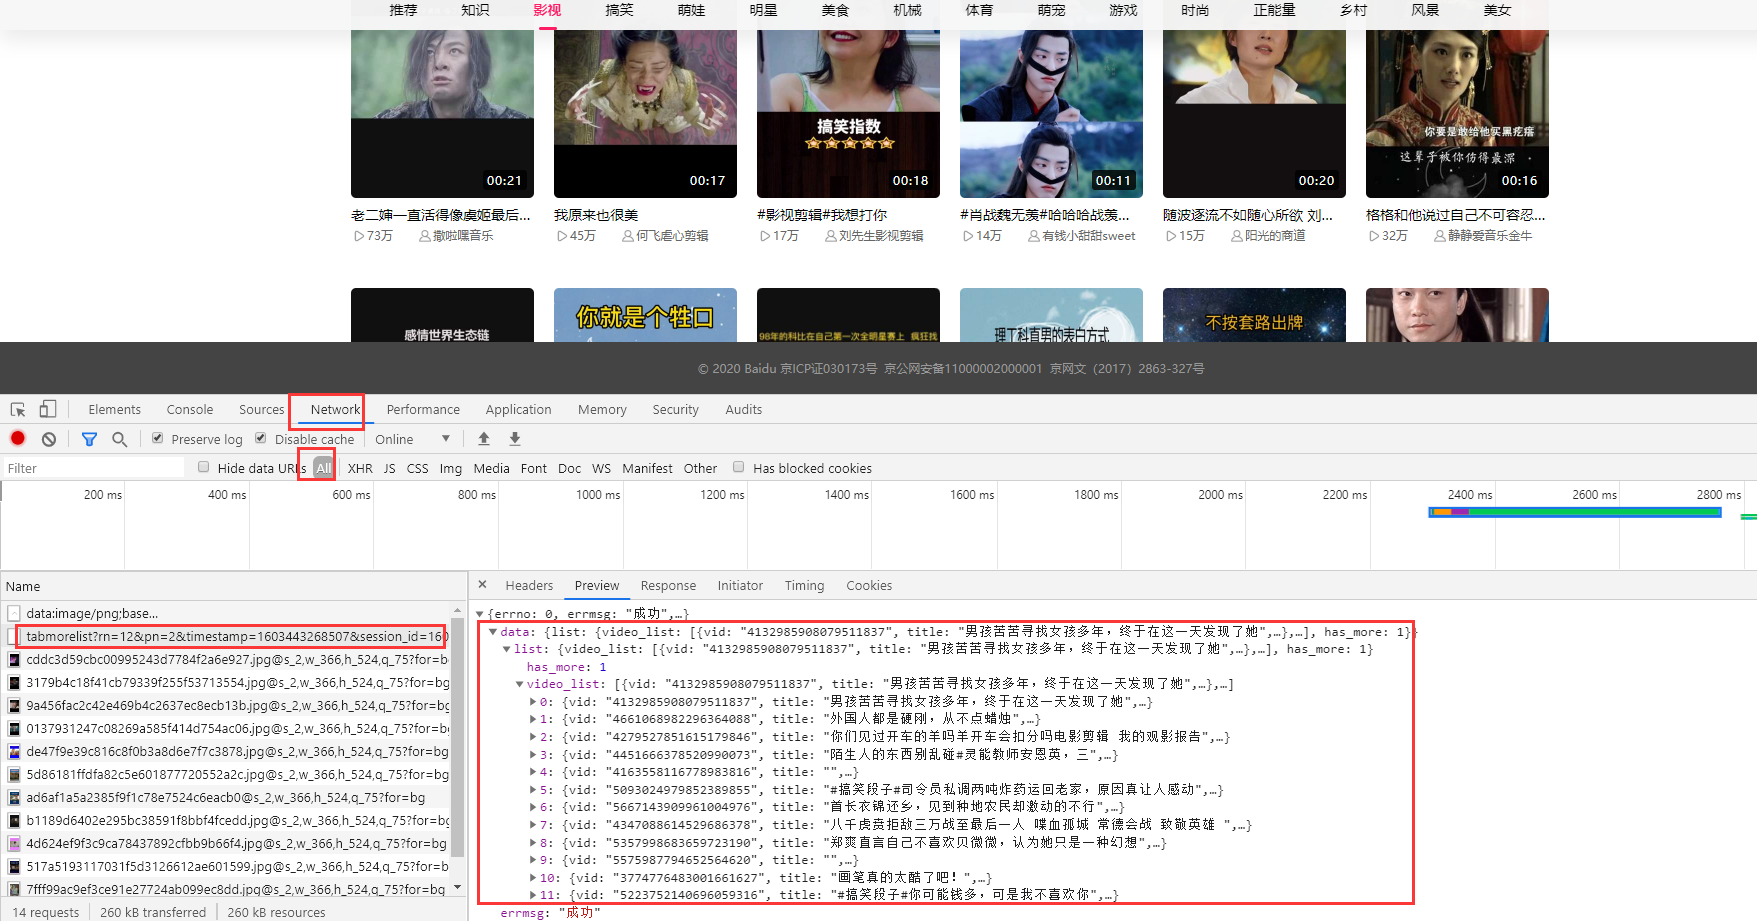Image resolution: width=1757 pixels, height=921 pixels.
Task: Open the 我原来也很美 video title link
Action: 596,215
